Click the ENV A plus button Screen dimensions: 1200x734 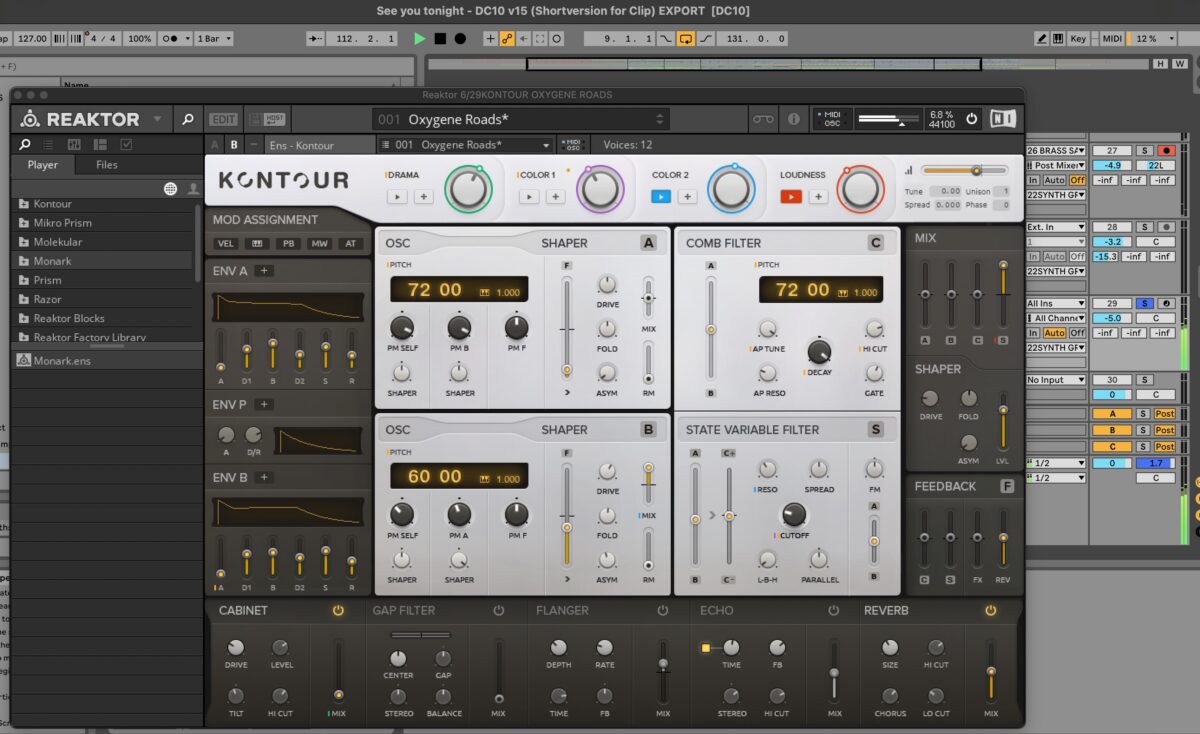[x=263, y=271]
